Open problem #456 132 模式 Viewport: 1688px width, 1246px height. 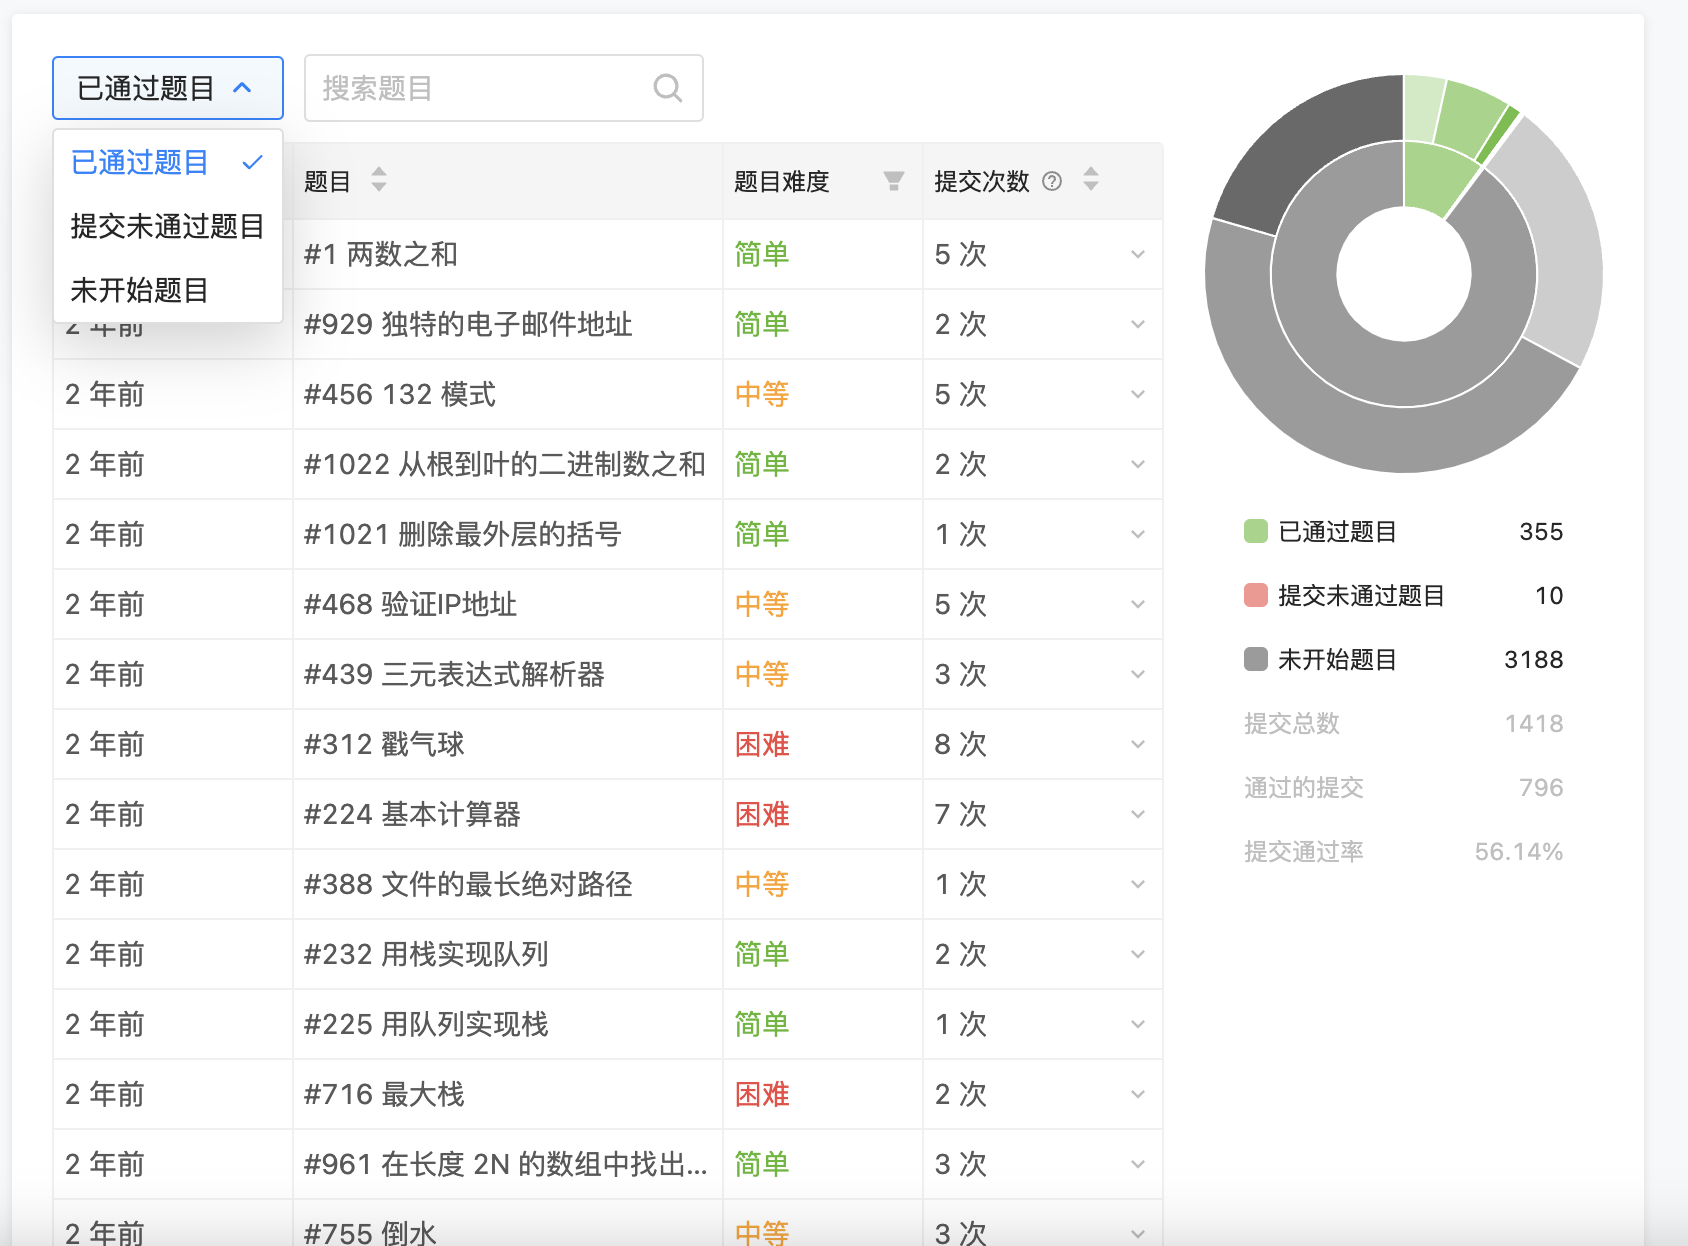(x=400, y=394)
